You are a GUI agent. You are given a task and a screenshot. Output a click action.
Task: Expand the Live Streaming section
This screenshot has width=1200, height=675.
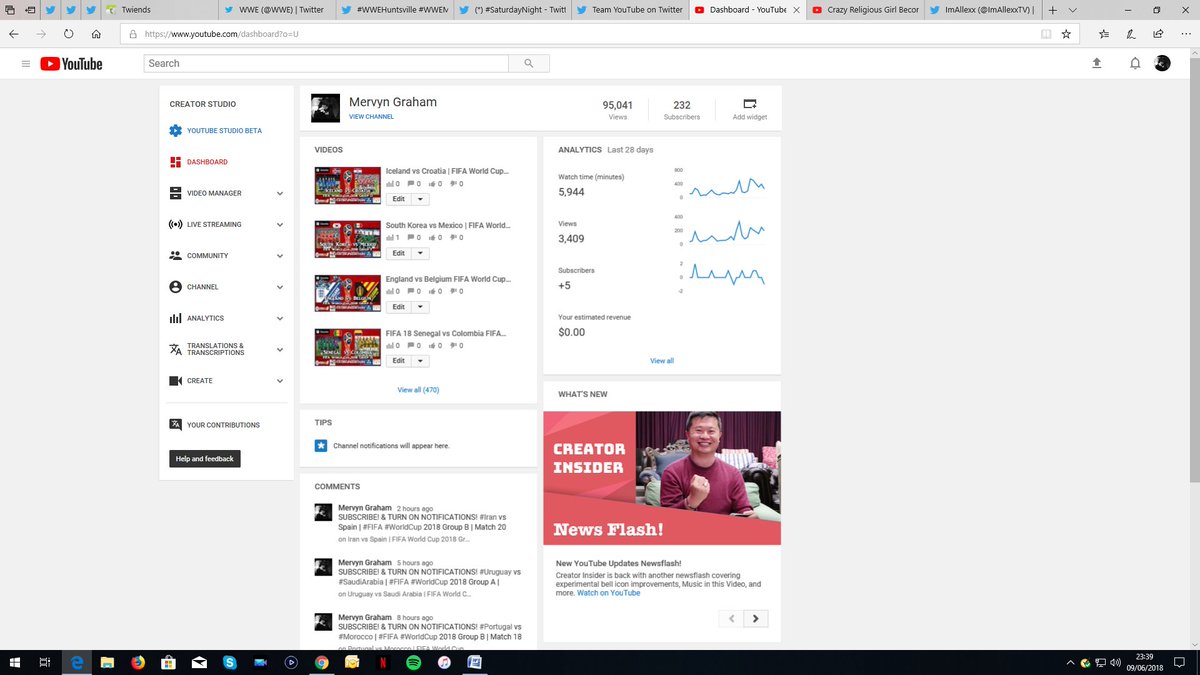(x=280, y=224)
